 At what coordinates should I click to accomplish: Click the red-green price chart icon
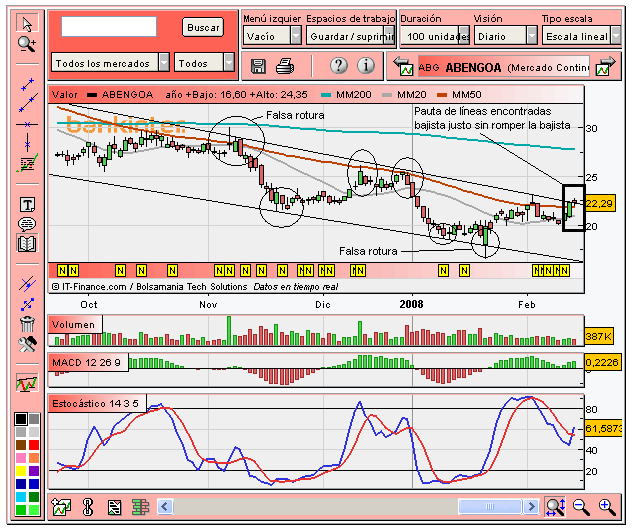coord(27,383)
